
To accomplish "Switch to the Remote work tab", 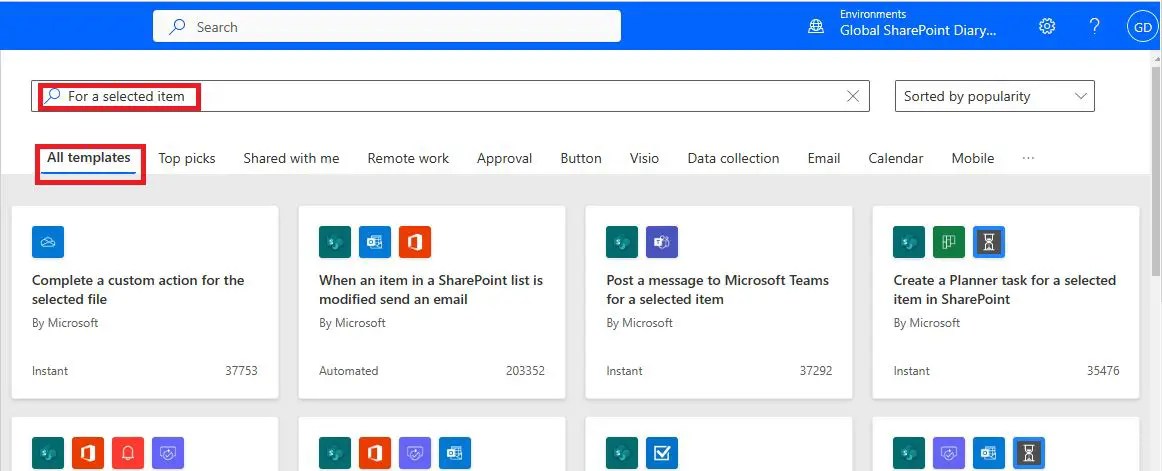I will pos(408,158).
